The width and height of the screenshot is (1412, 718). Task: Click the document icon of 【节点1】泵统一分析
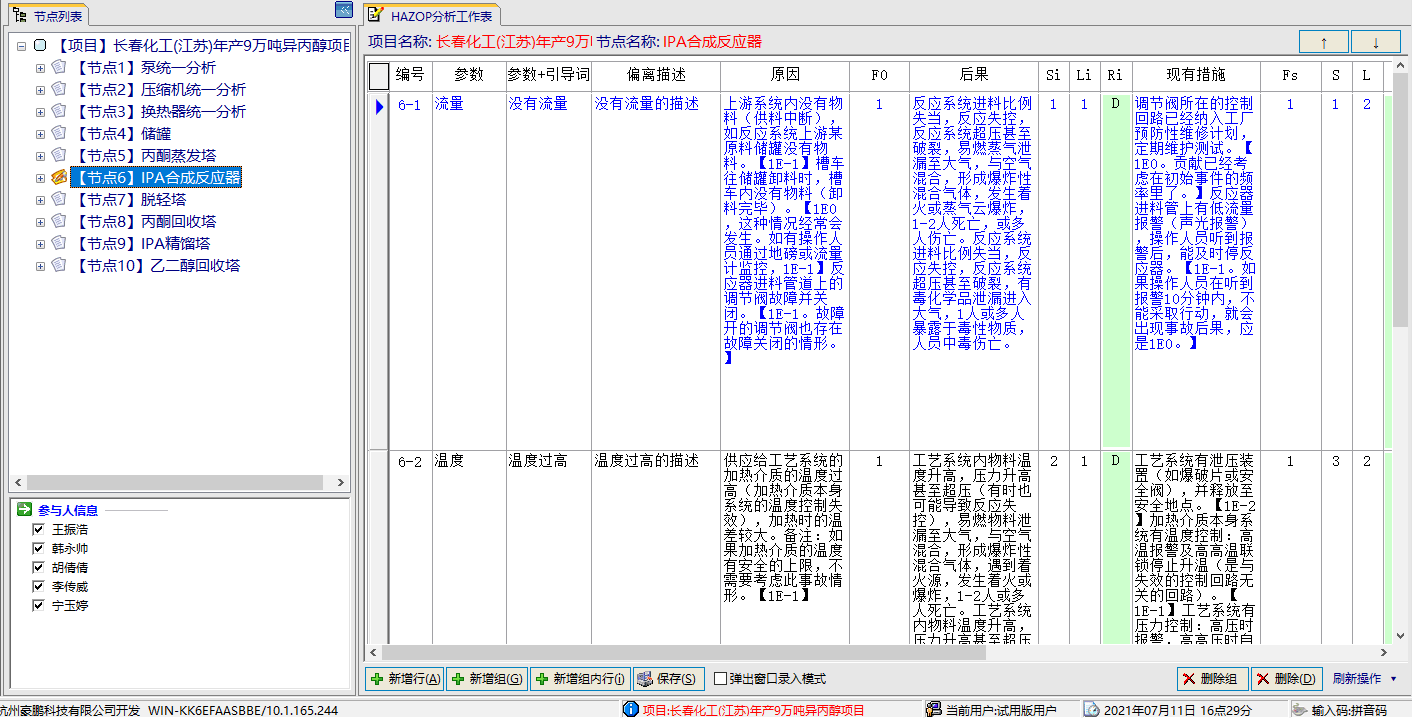(x=59, y=68)
